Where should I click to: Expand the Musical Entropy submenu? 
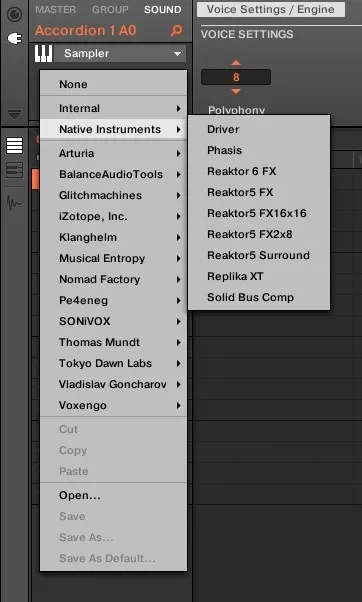[114, 258]
